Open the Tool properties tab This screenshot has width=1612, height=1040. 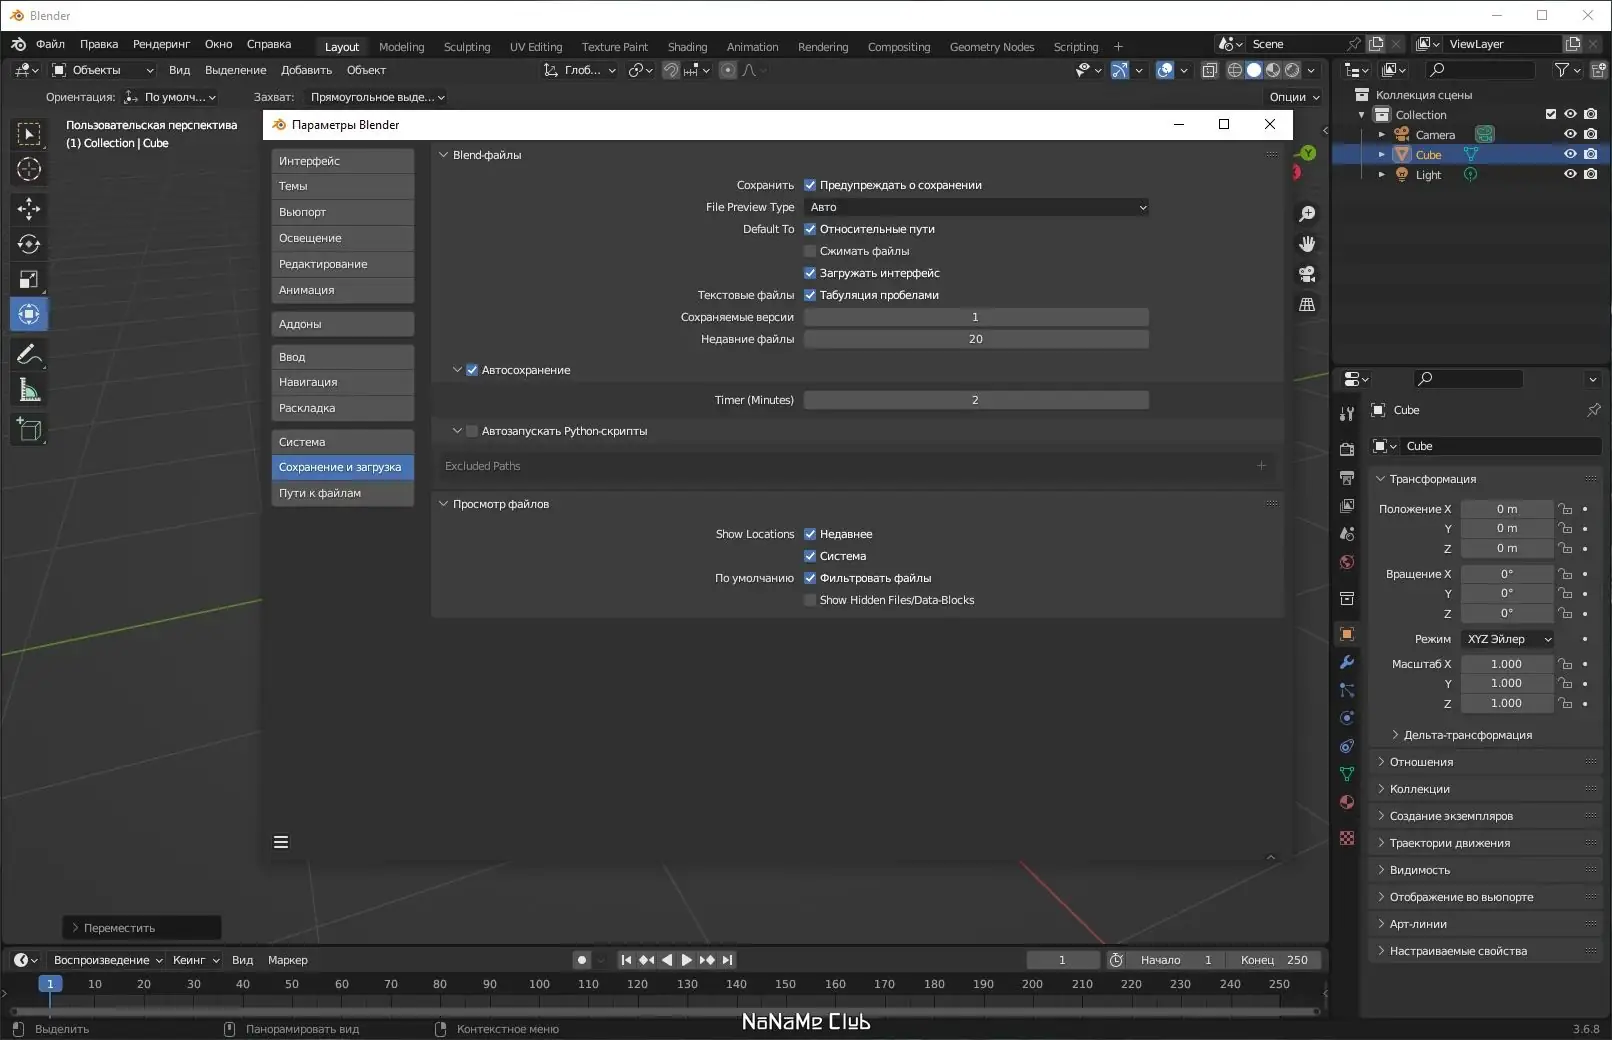pyautogui.click(x=1347, y=414)
